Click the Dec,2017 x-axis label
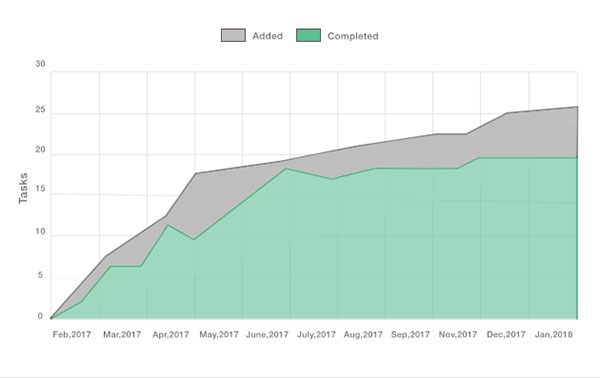600x378 pixels. tap(506, 334)
